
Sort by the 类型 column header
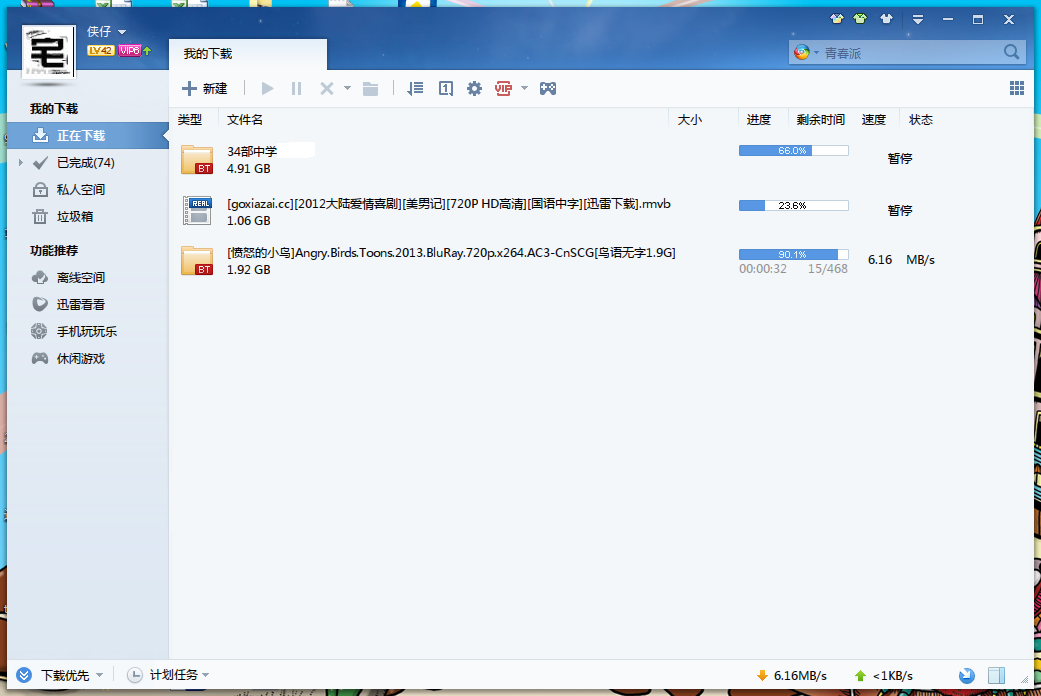point(190,120)
